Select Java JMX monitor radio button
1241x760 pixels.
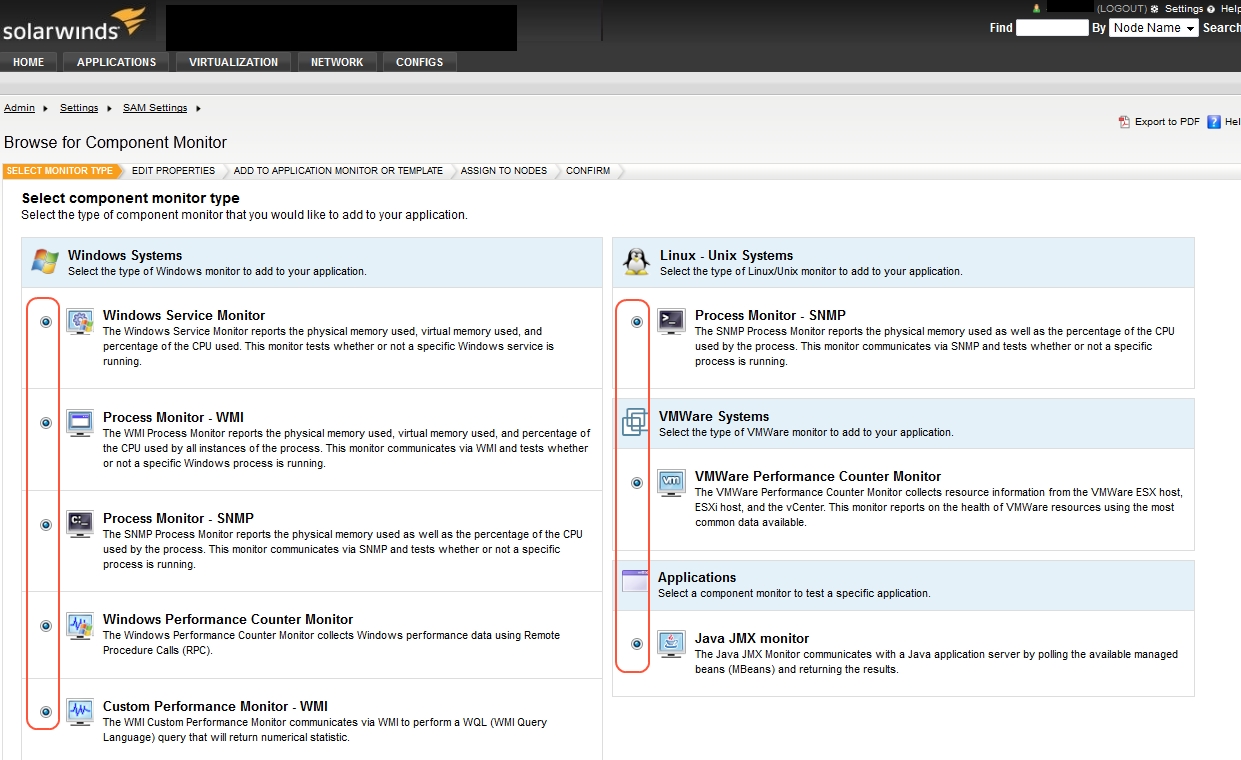coord(637,644)
